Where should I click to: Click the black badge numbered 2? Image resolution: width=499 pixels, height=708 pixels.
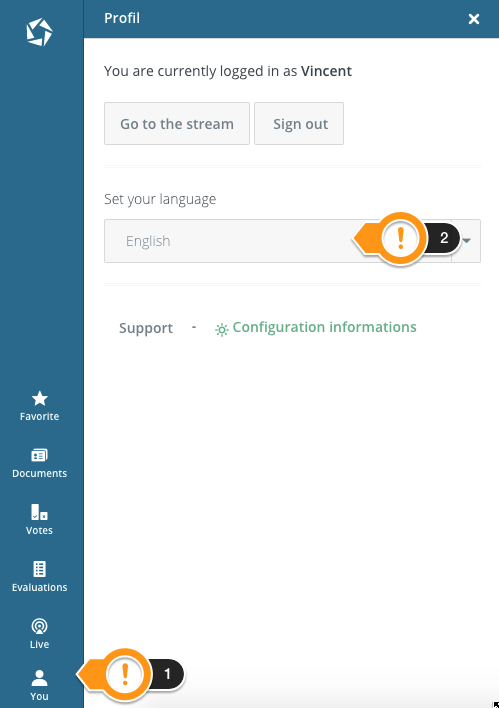click(x=443, y=238)
